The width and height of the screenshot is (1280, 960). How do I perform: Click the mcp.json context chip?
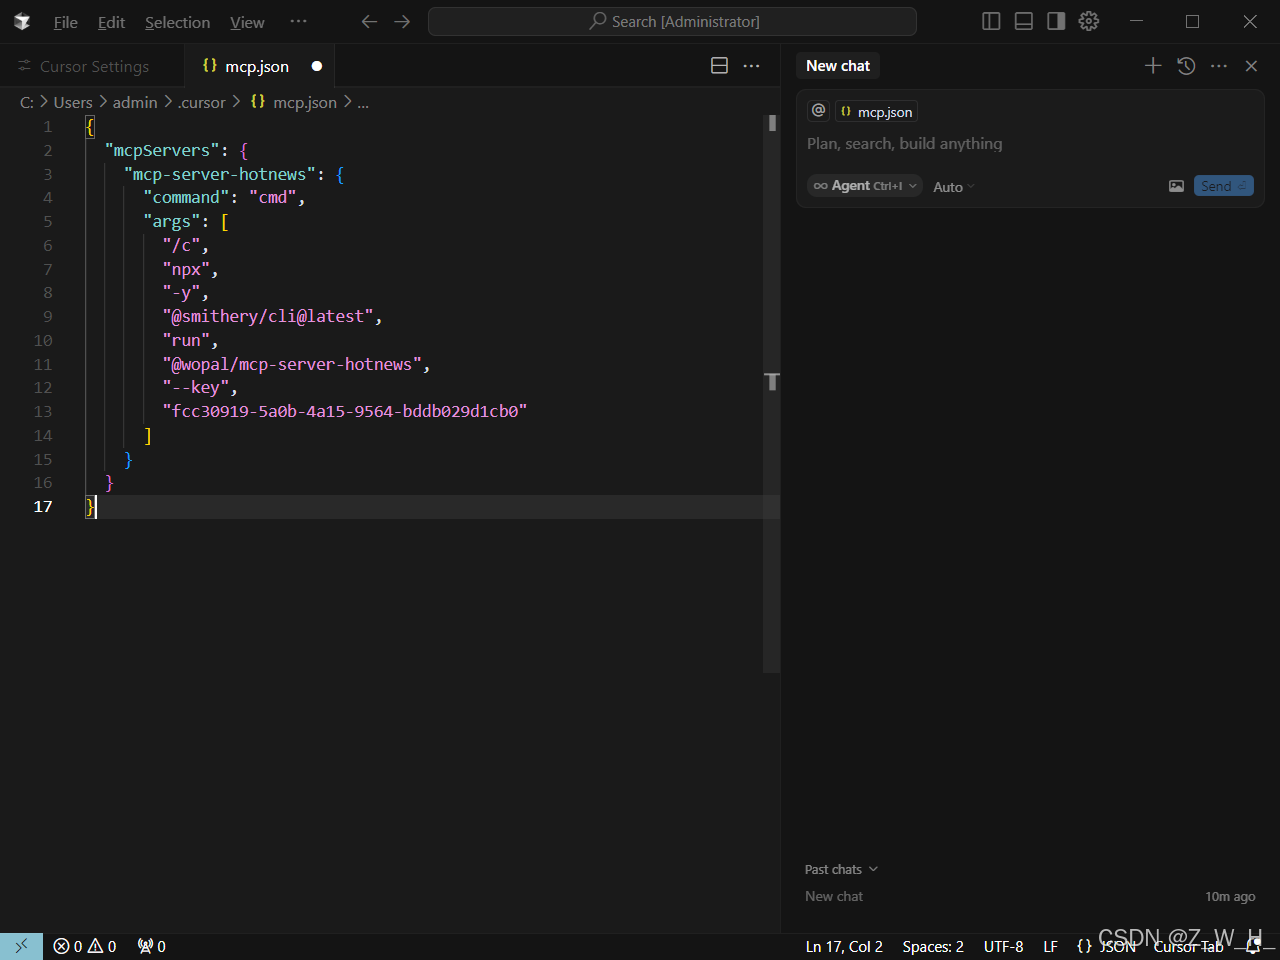(x=876, y=112)
